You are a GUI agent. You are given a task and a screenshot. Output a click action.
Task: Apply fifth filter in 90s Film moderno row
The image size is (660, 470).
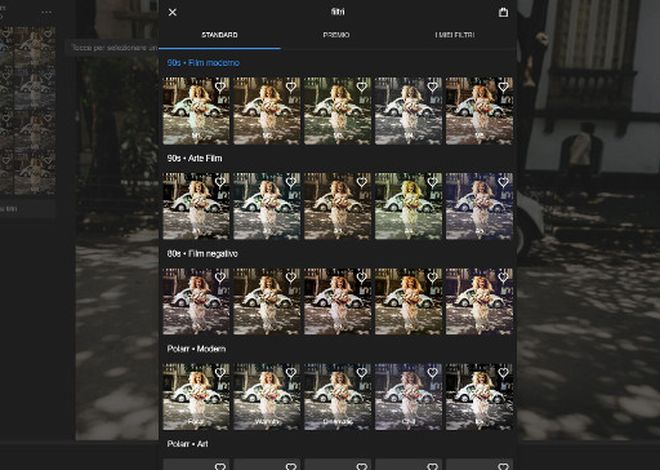coord(479,111)
